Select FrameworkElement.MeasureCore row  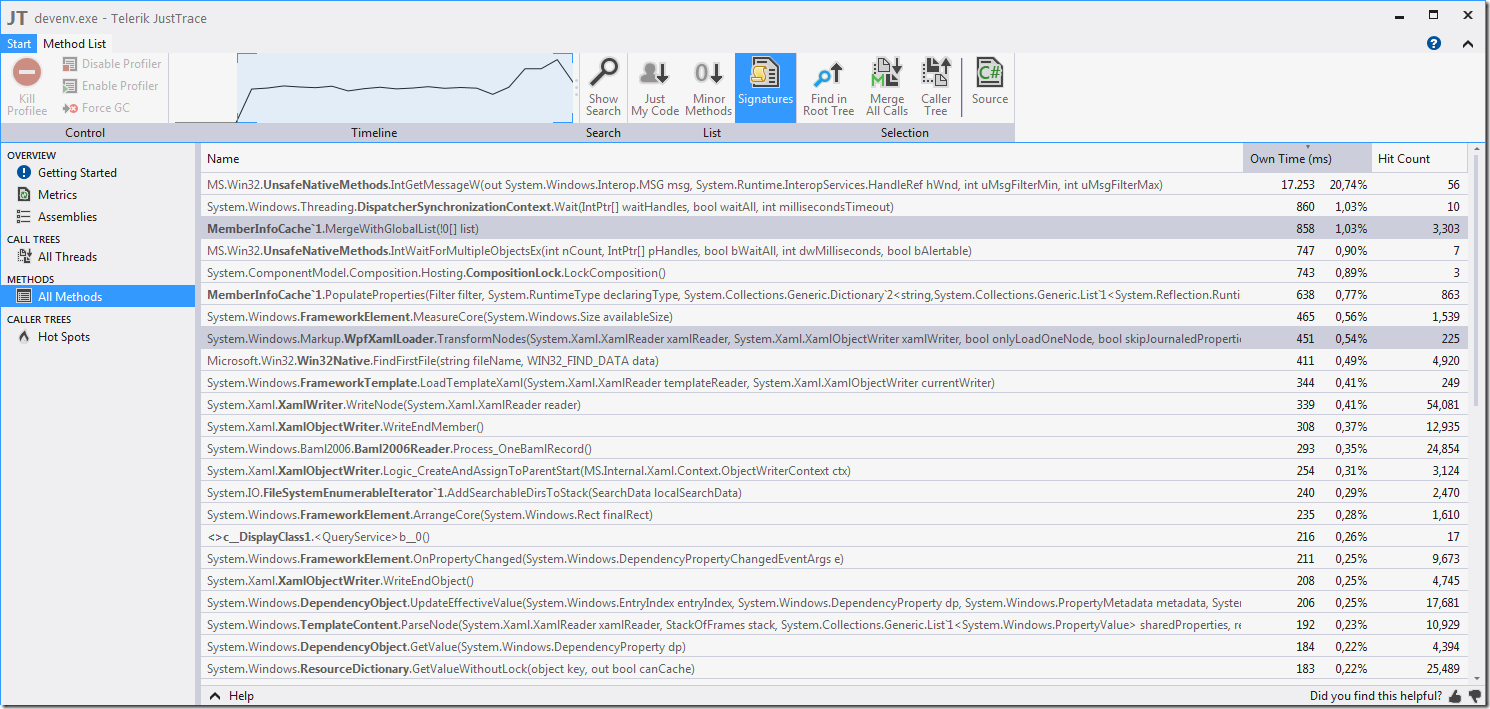point(835,317)
